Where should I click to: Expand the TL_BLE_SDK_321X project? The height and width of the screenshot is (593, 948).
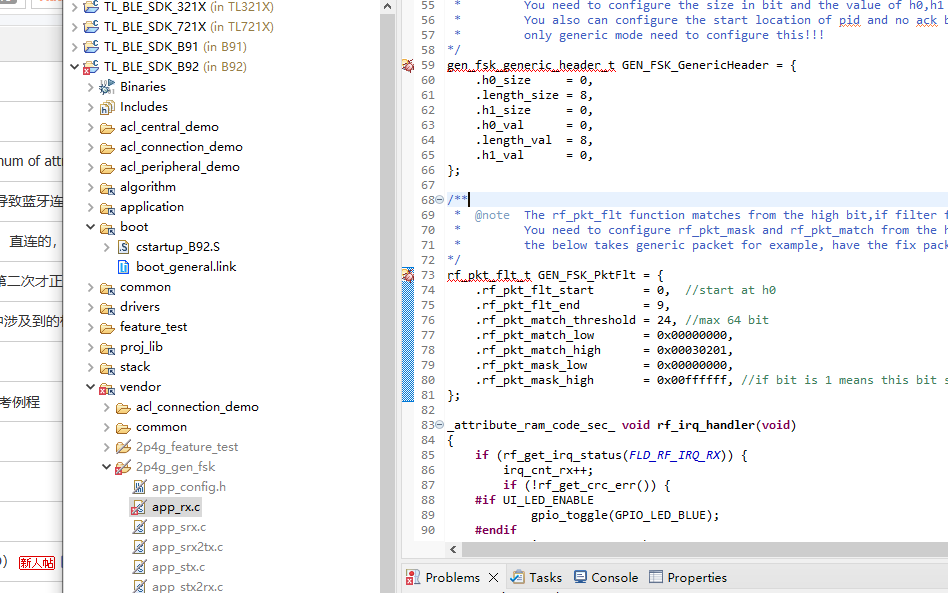coord(74,7)
